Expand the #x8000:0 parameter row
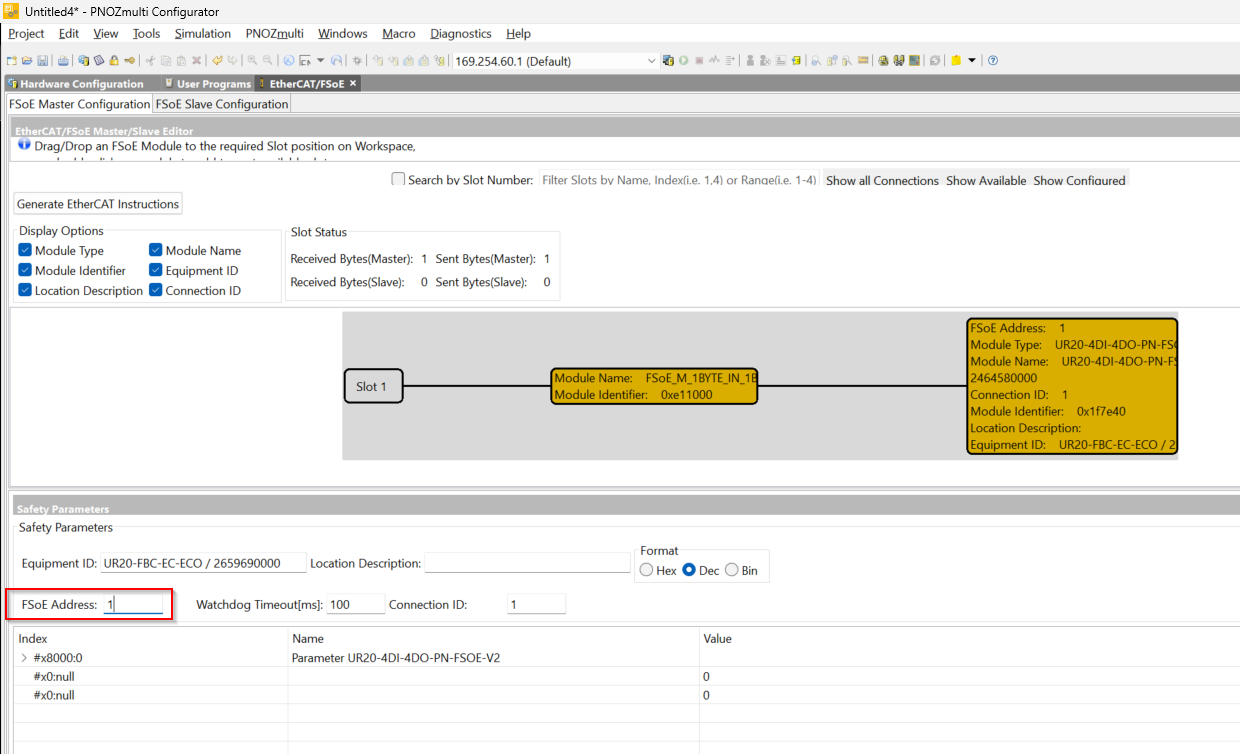Image resolution: width=1240 pixels, height=754 pixels. tap(24, 658)
